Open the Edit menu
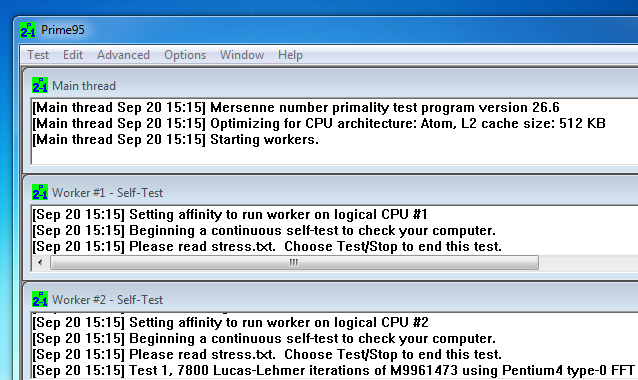This screenshot has width=638, height=380. [x=73, y=55]
